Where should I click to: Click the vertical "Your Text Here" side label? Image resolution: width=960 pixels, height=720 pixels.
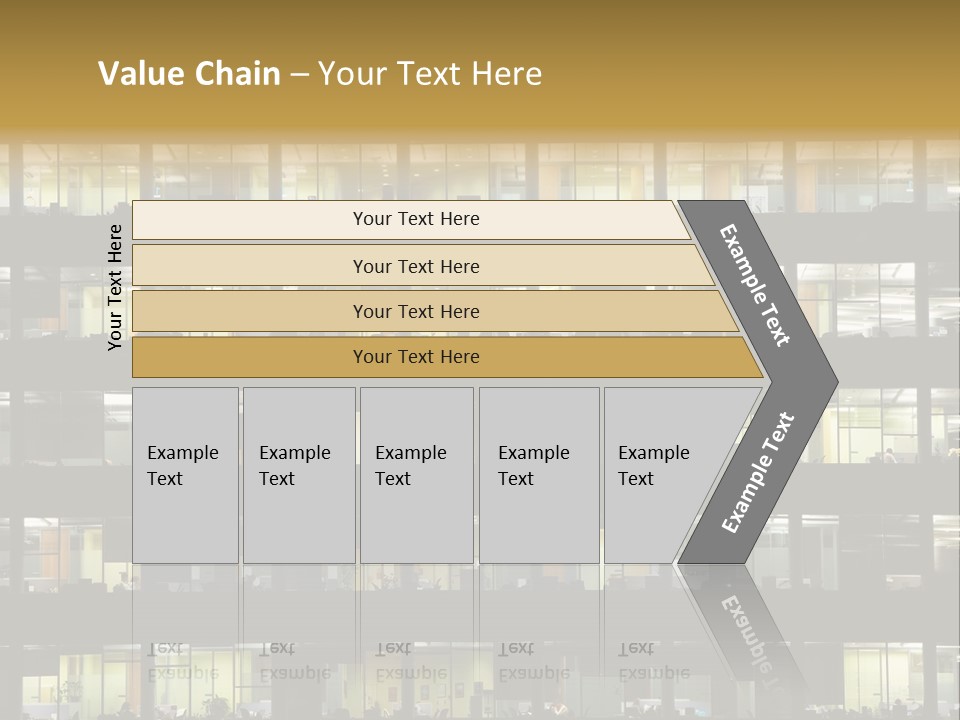[115, 287]
